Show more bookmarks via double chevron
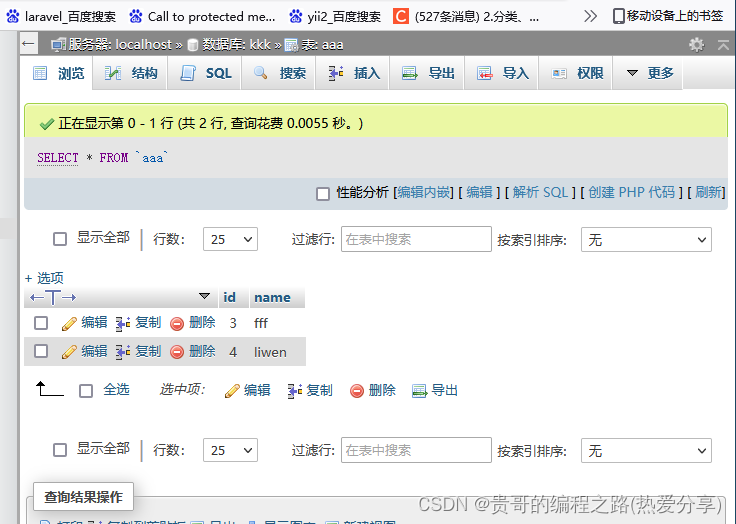Viewport: 736px width, 524px height. point(590,16)
